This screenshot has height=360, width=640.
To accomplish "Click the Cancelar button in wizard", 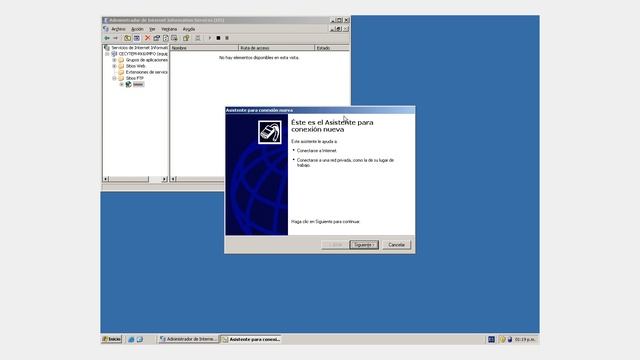I will tap(396, 244).
